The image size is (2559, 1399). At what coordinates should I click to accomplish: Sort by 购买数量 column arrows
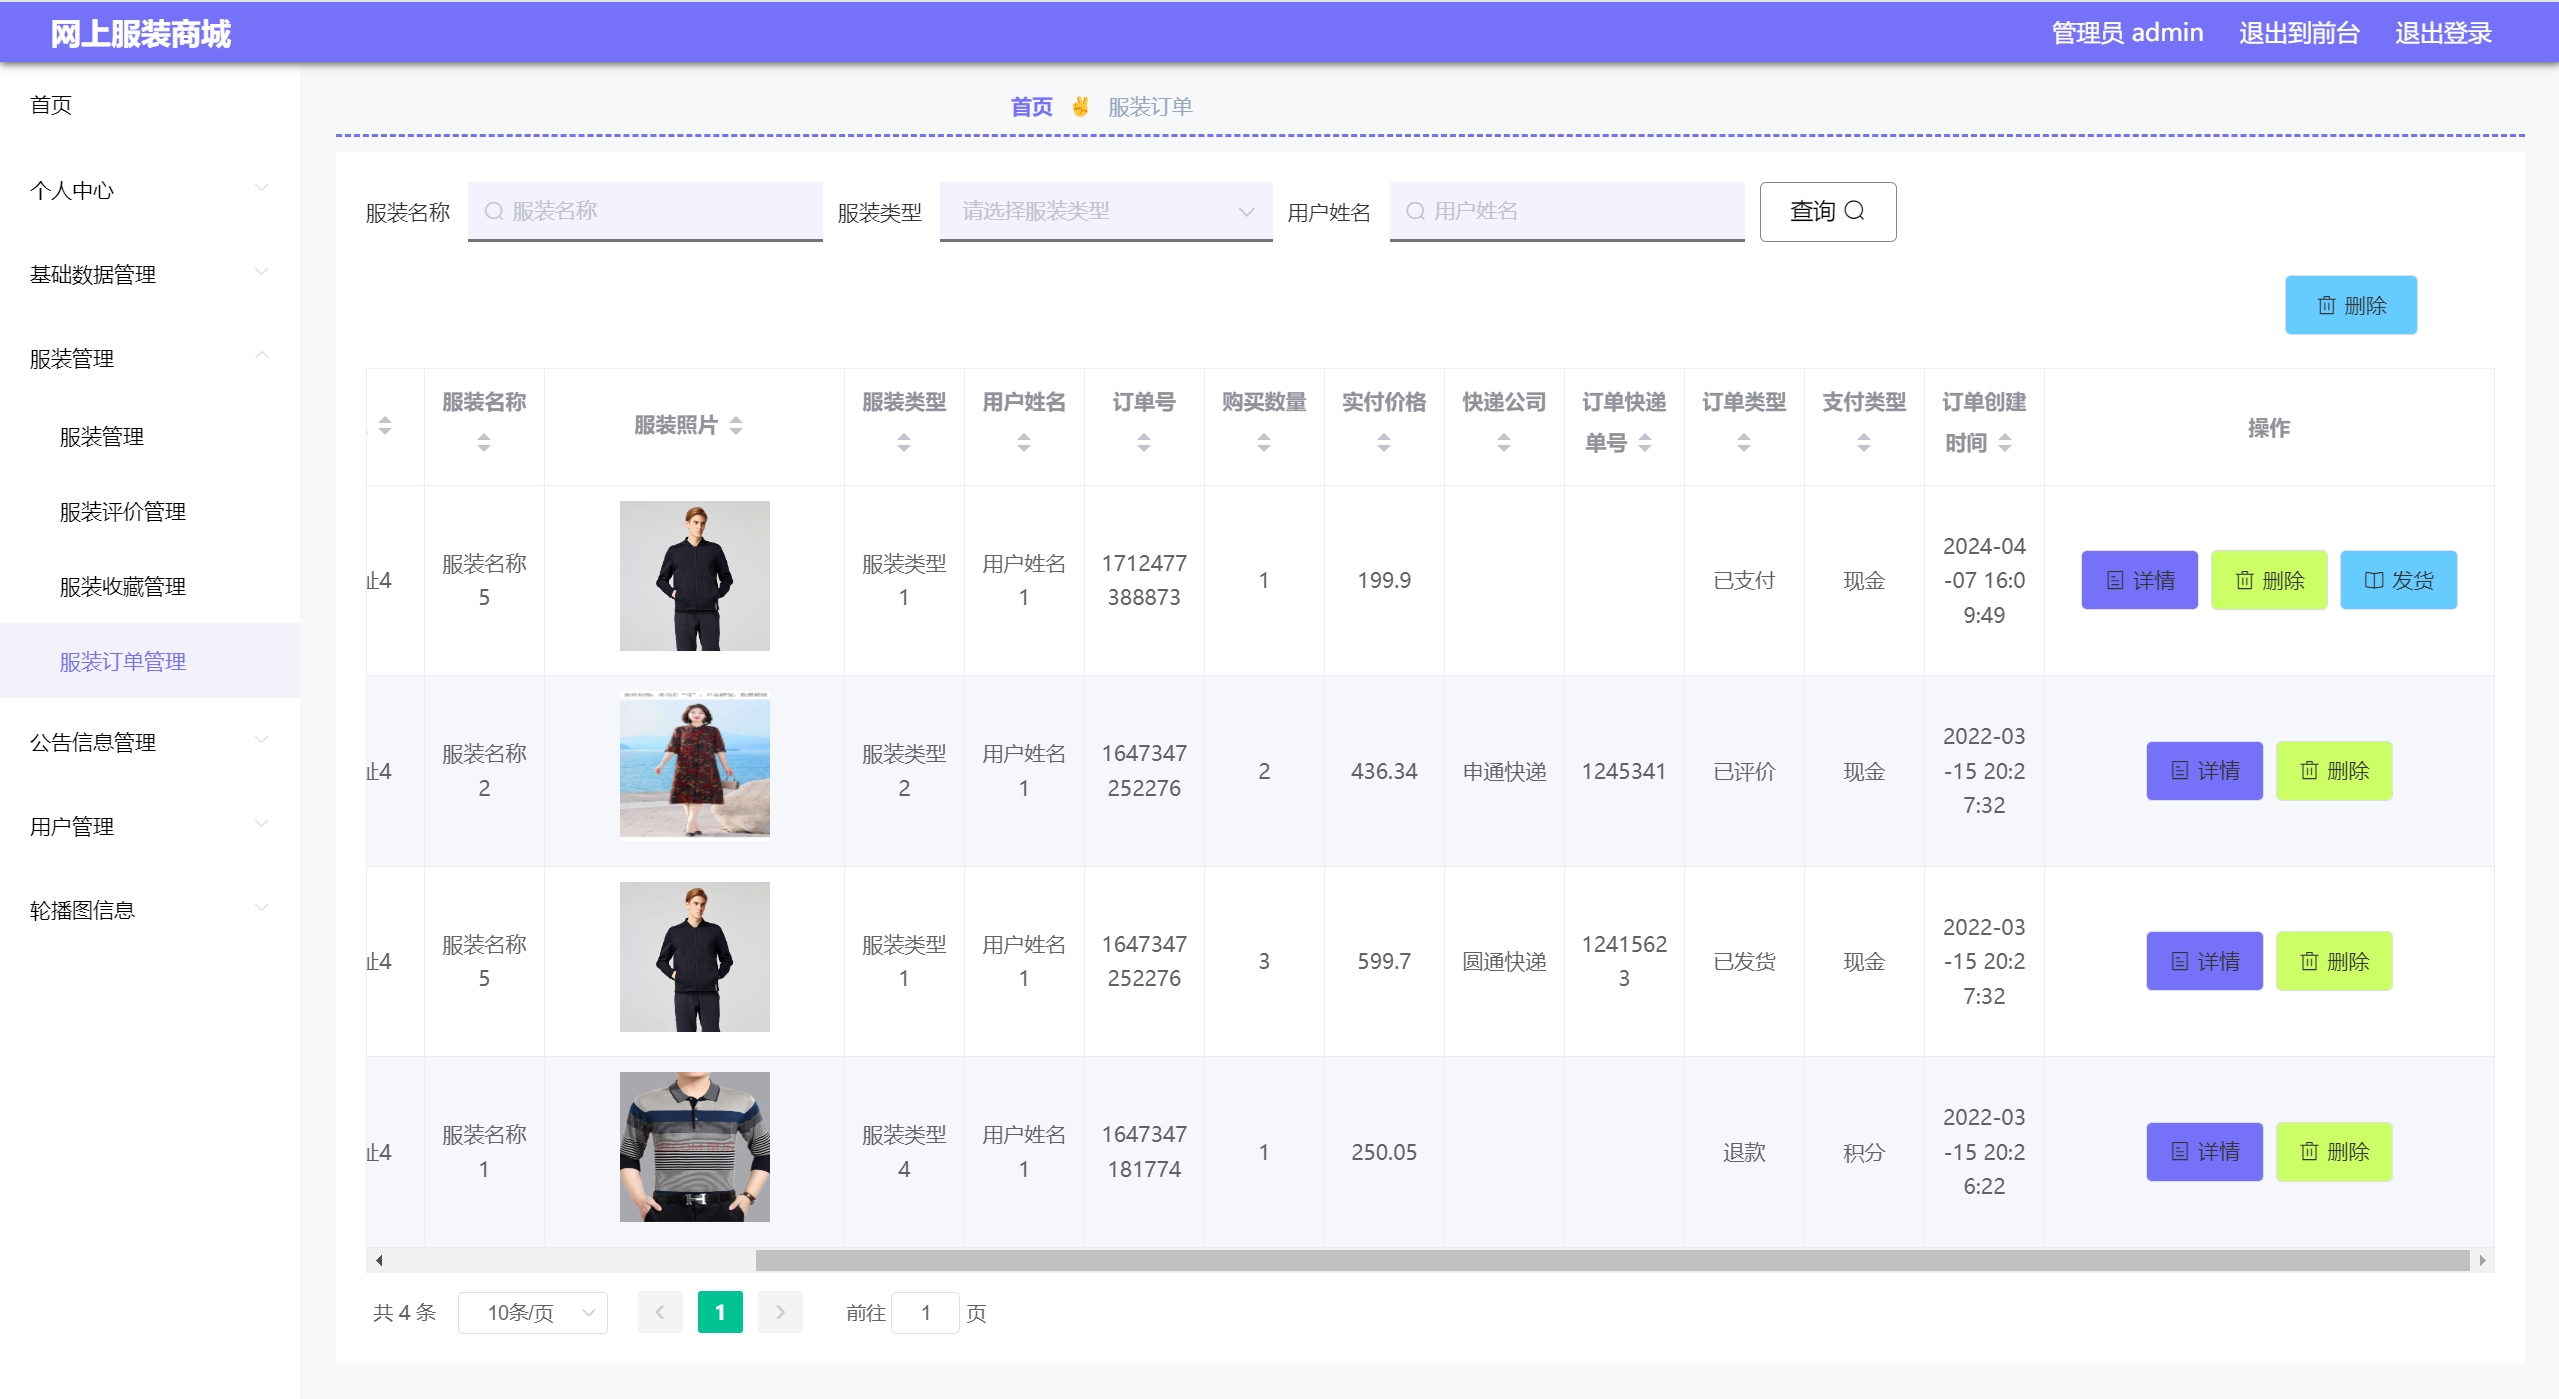pyautogui.click(x=1264, y=442)
